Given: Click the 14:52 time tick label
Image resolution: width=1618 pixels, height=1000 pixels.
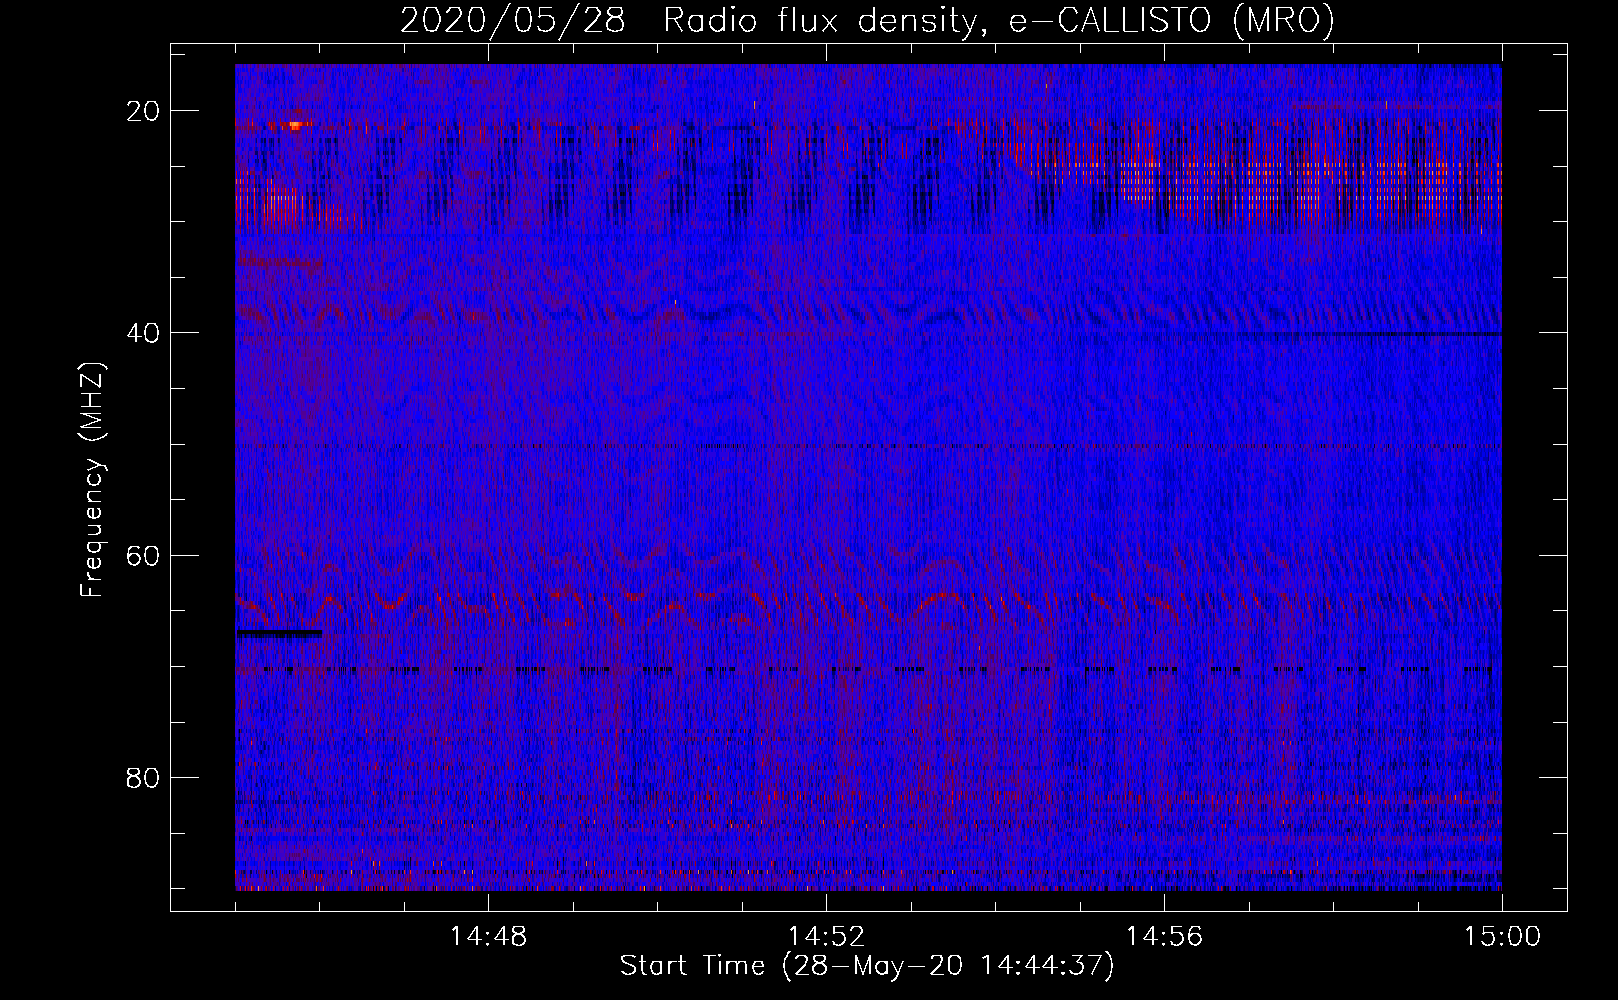Looking at the screenshot, I should (x=826, y=937).
